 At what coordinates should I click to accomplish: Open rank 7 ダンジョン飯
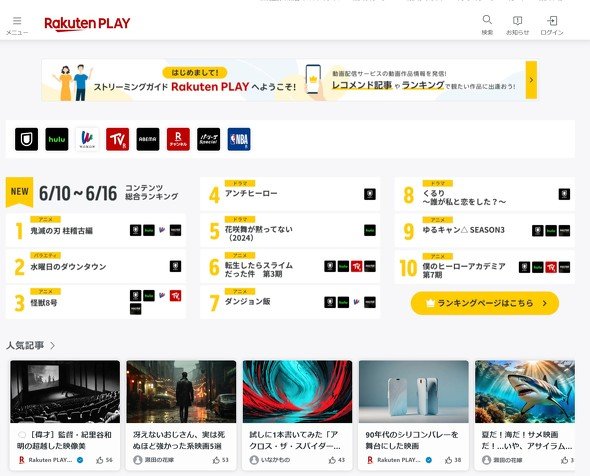[290, 302]
